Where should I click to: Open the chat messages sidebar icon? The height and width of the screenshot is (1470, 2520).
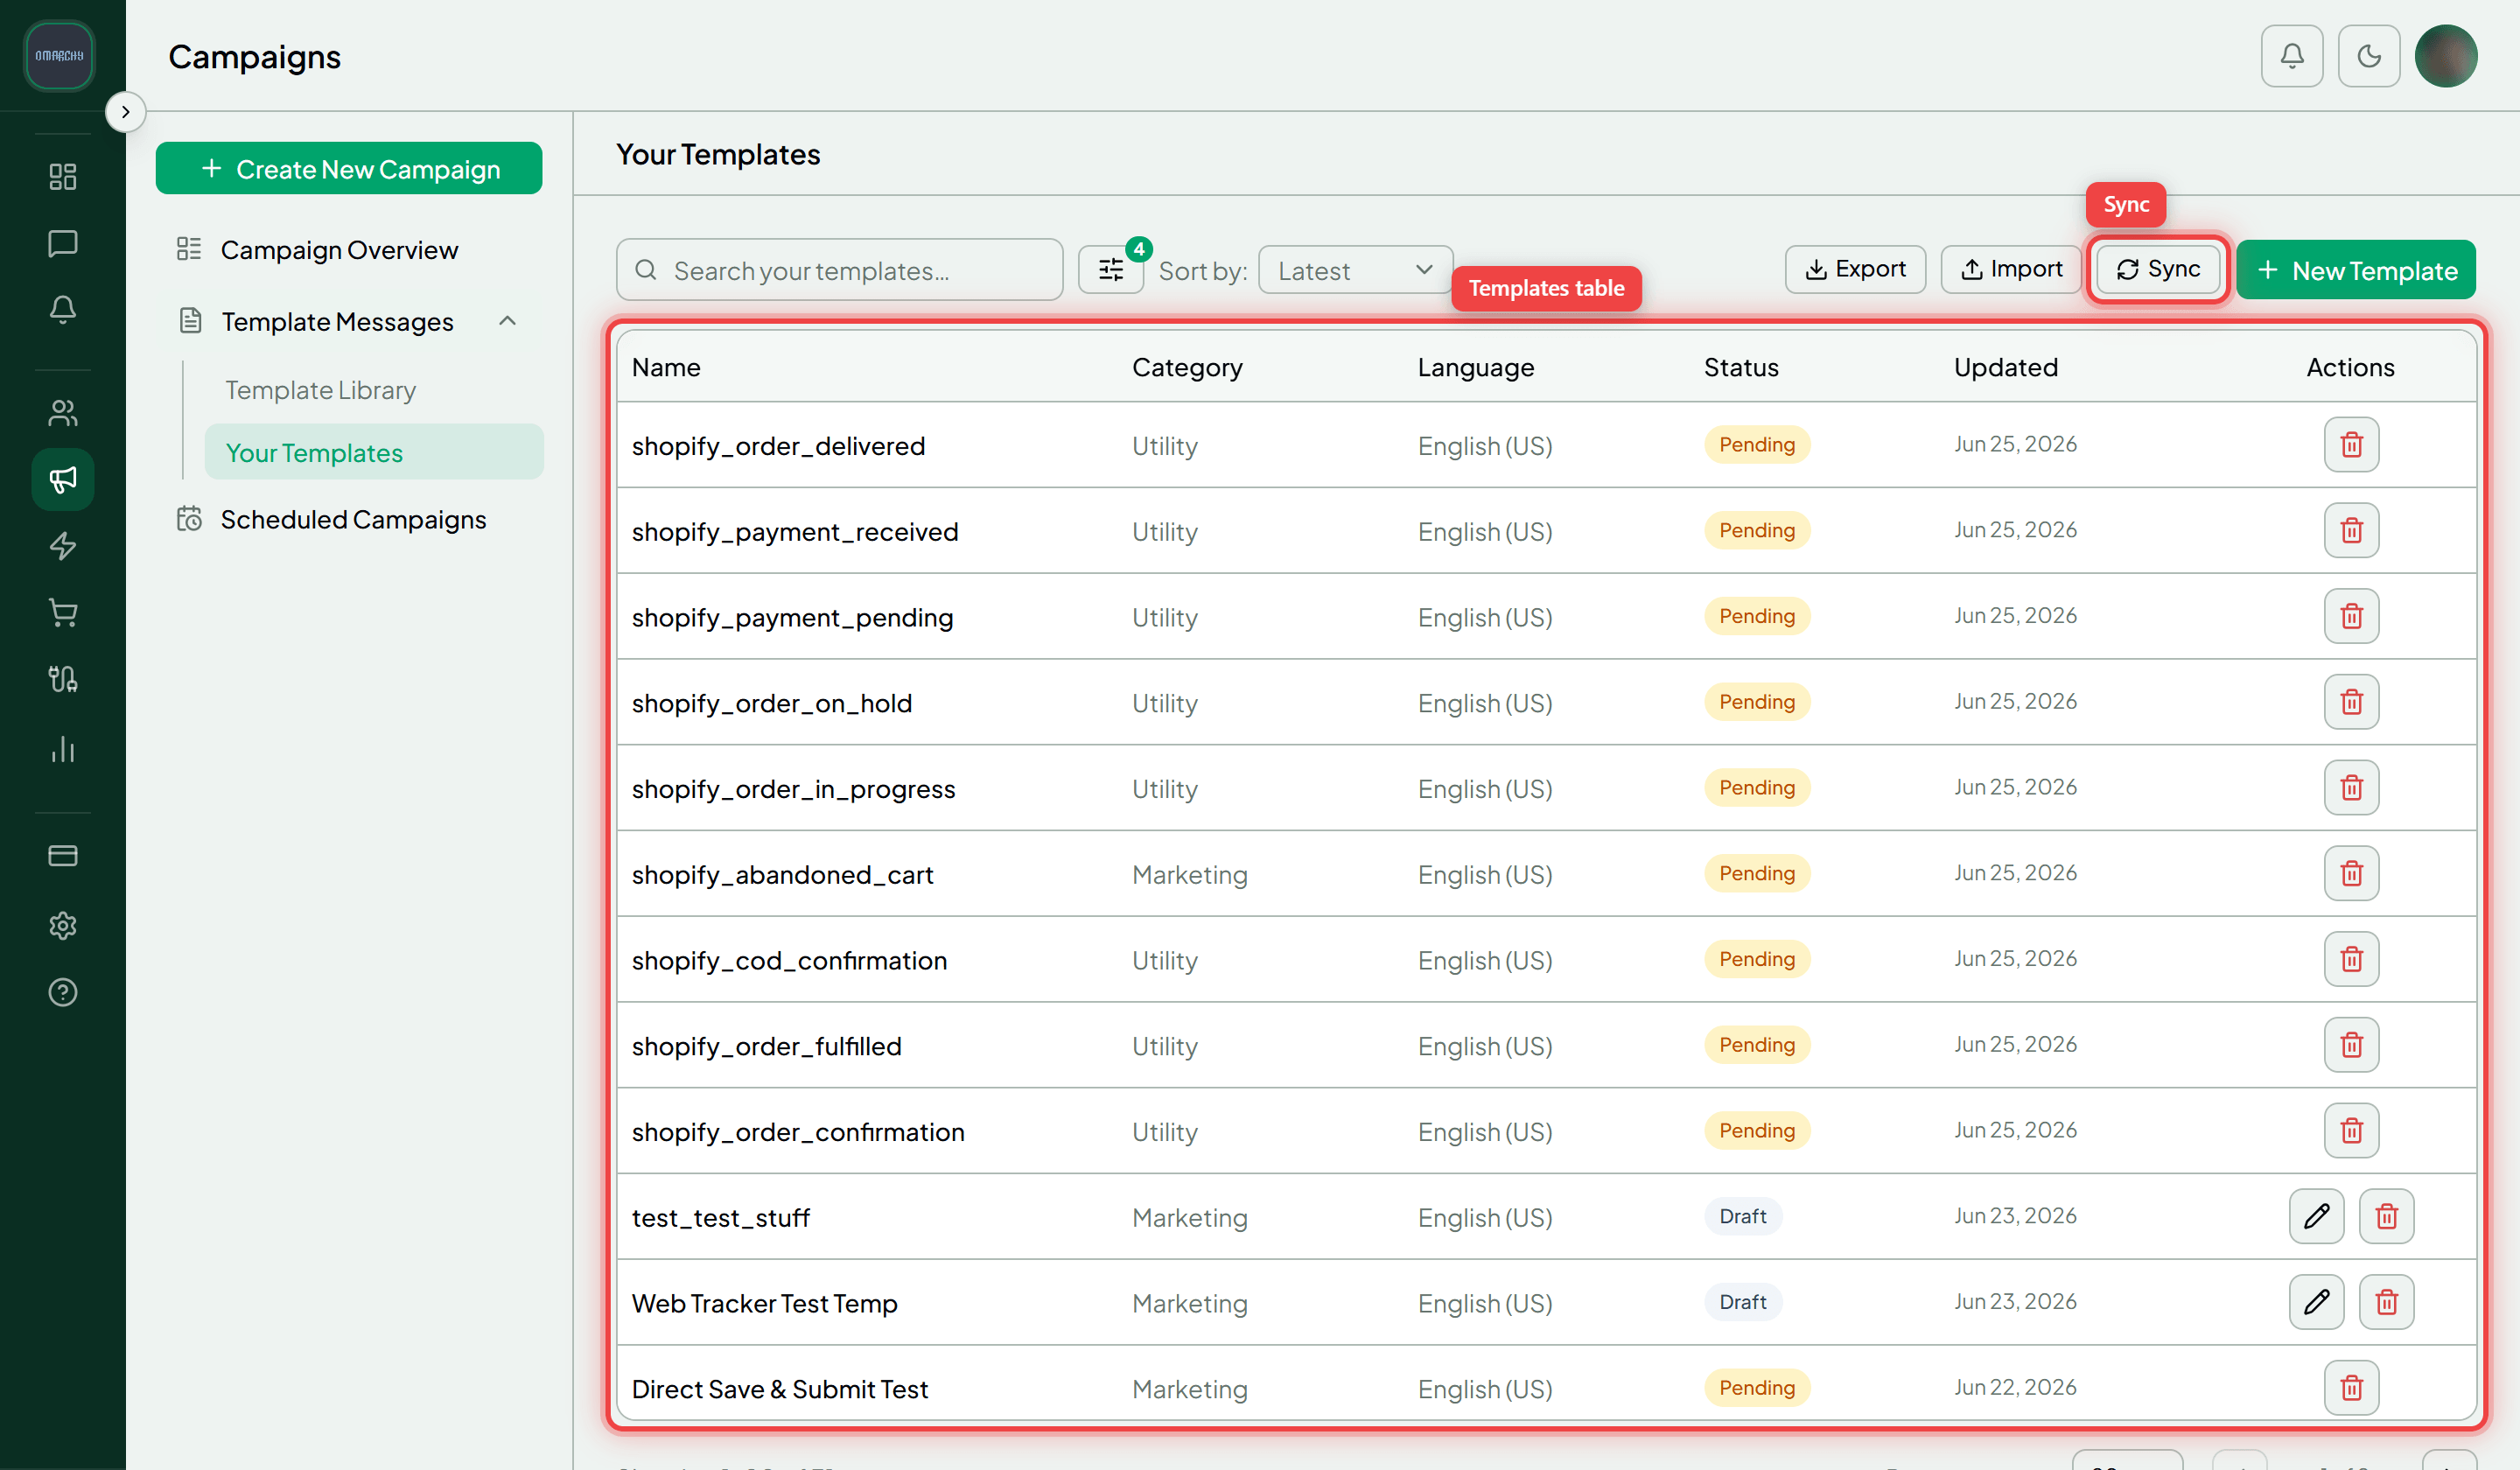63,243
